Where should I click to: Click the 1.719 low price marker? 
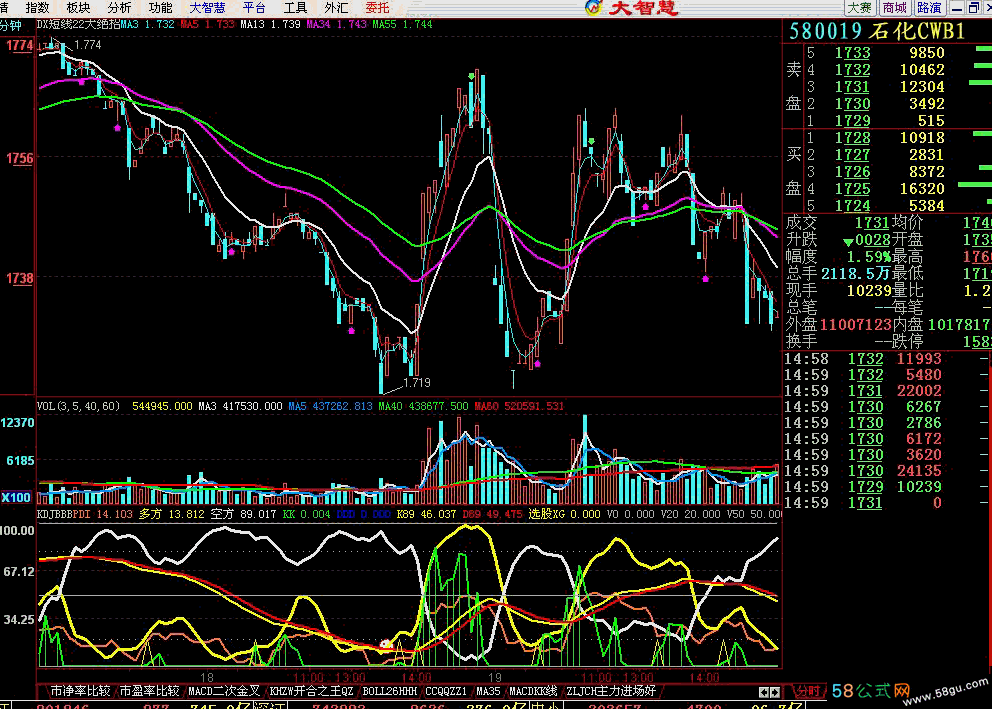tap(416, 383)
